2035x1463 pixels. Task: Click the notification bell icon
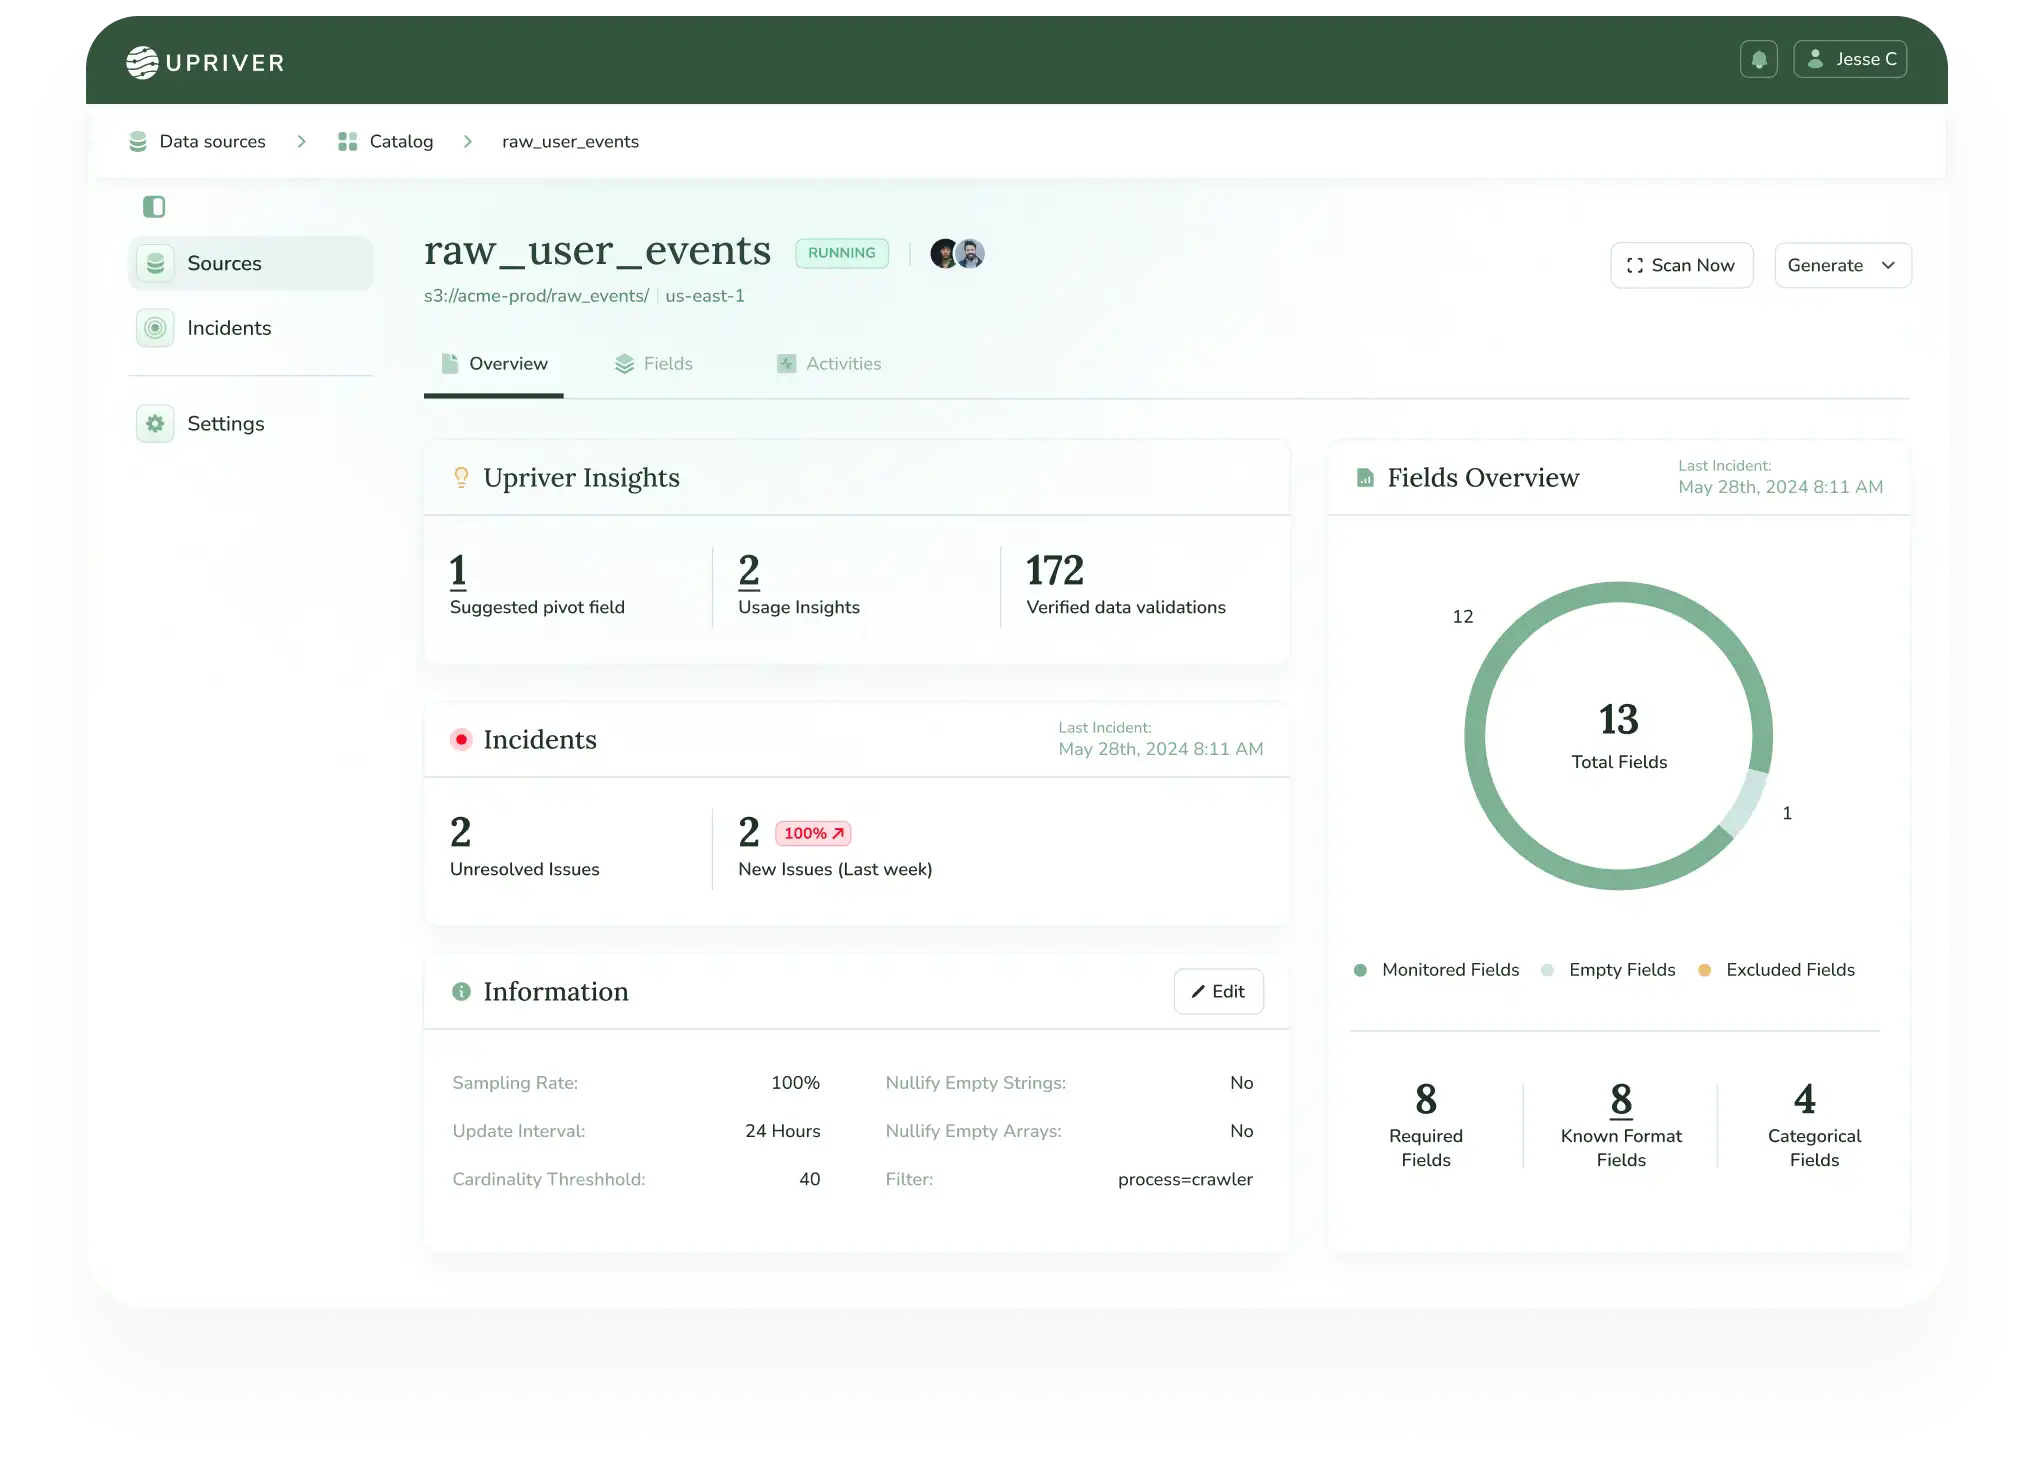point(1757,60)
